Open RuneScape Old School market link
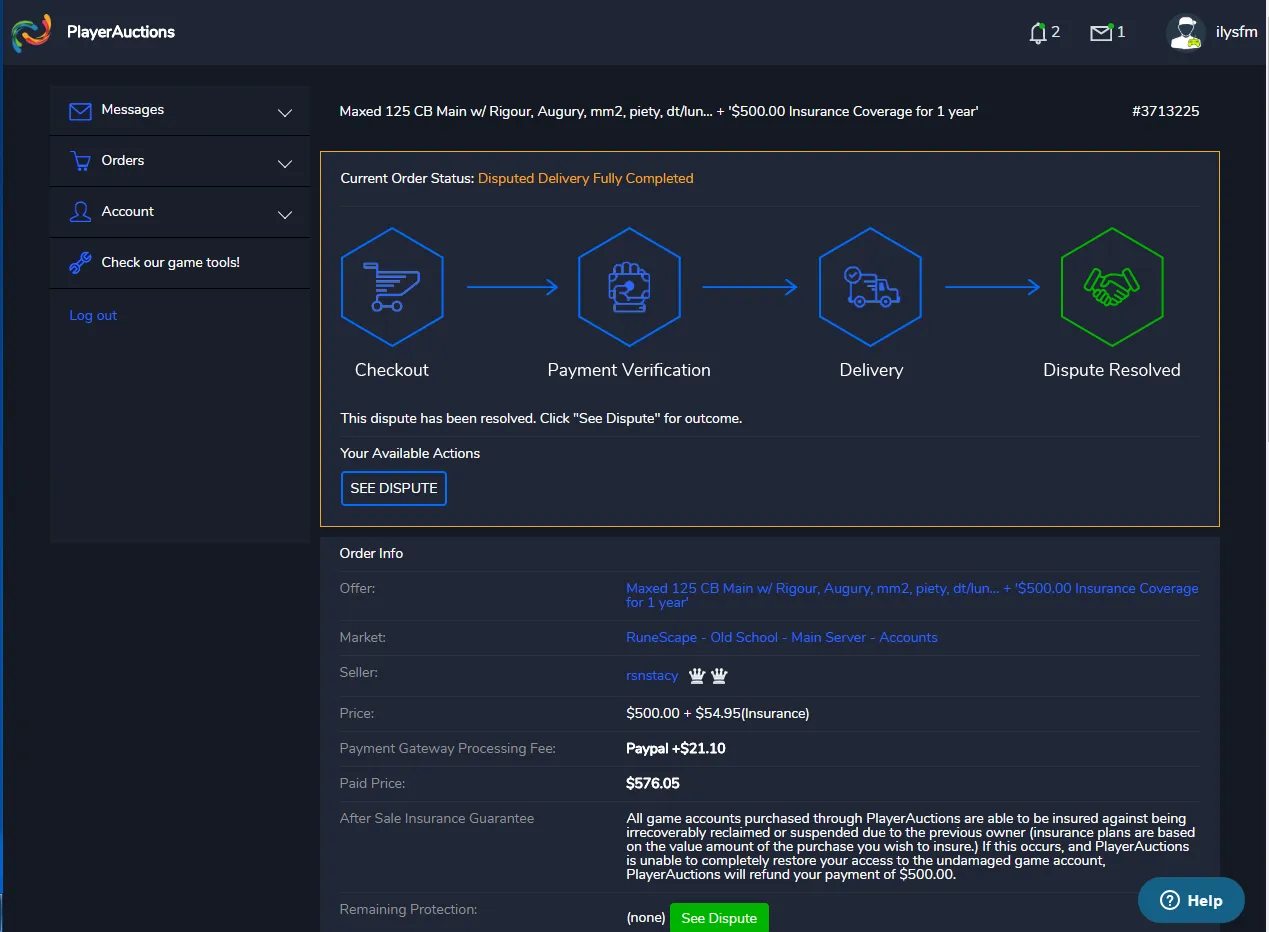This screenshot has height=932, width=1269. [782, 637]
